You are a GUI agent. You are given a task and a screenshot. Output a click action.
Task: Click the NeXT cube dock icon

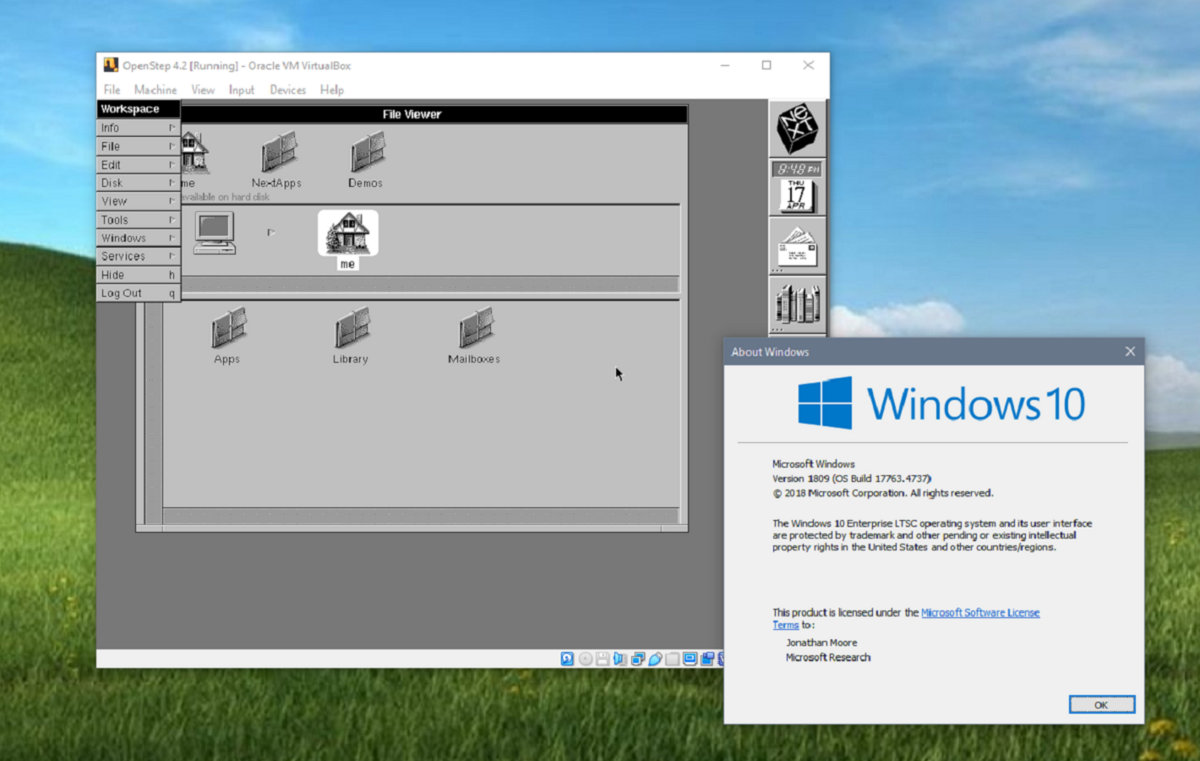tap(797, 128)
